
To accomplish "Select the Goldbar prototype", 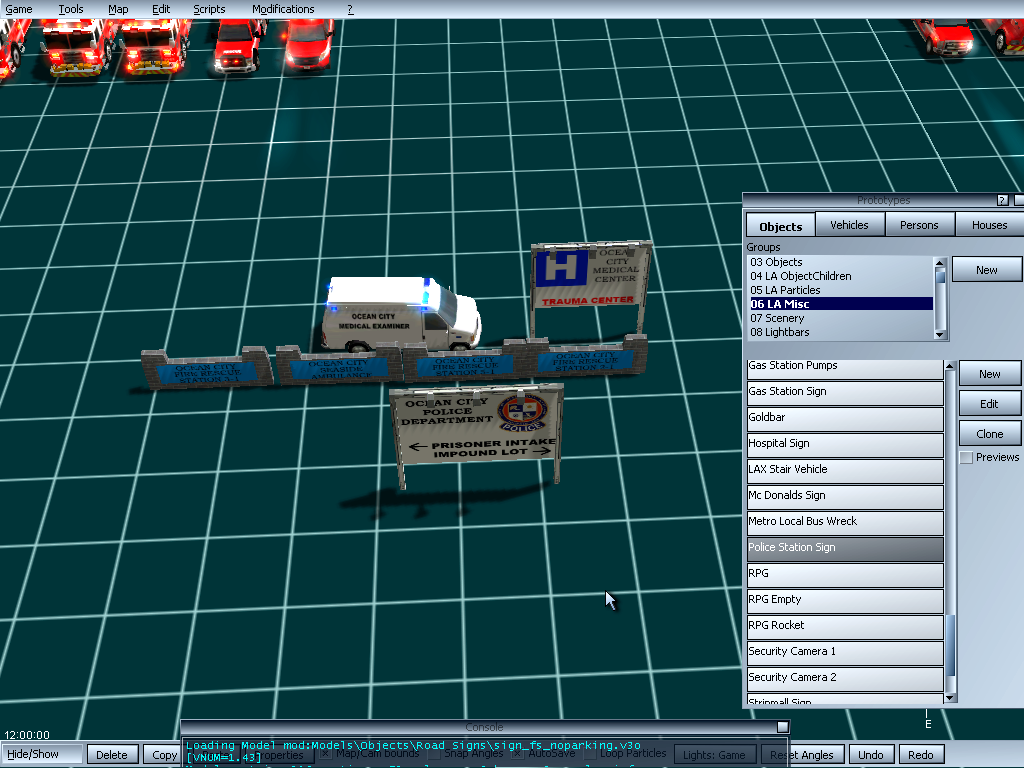I will (845, 419).
